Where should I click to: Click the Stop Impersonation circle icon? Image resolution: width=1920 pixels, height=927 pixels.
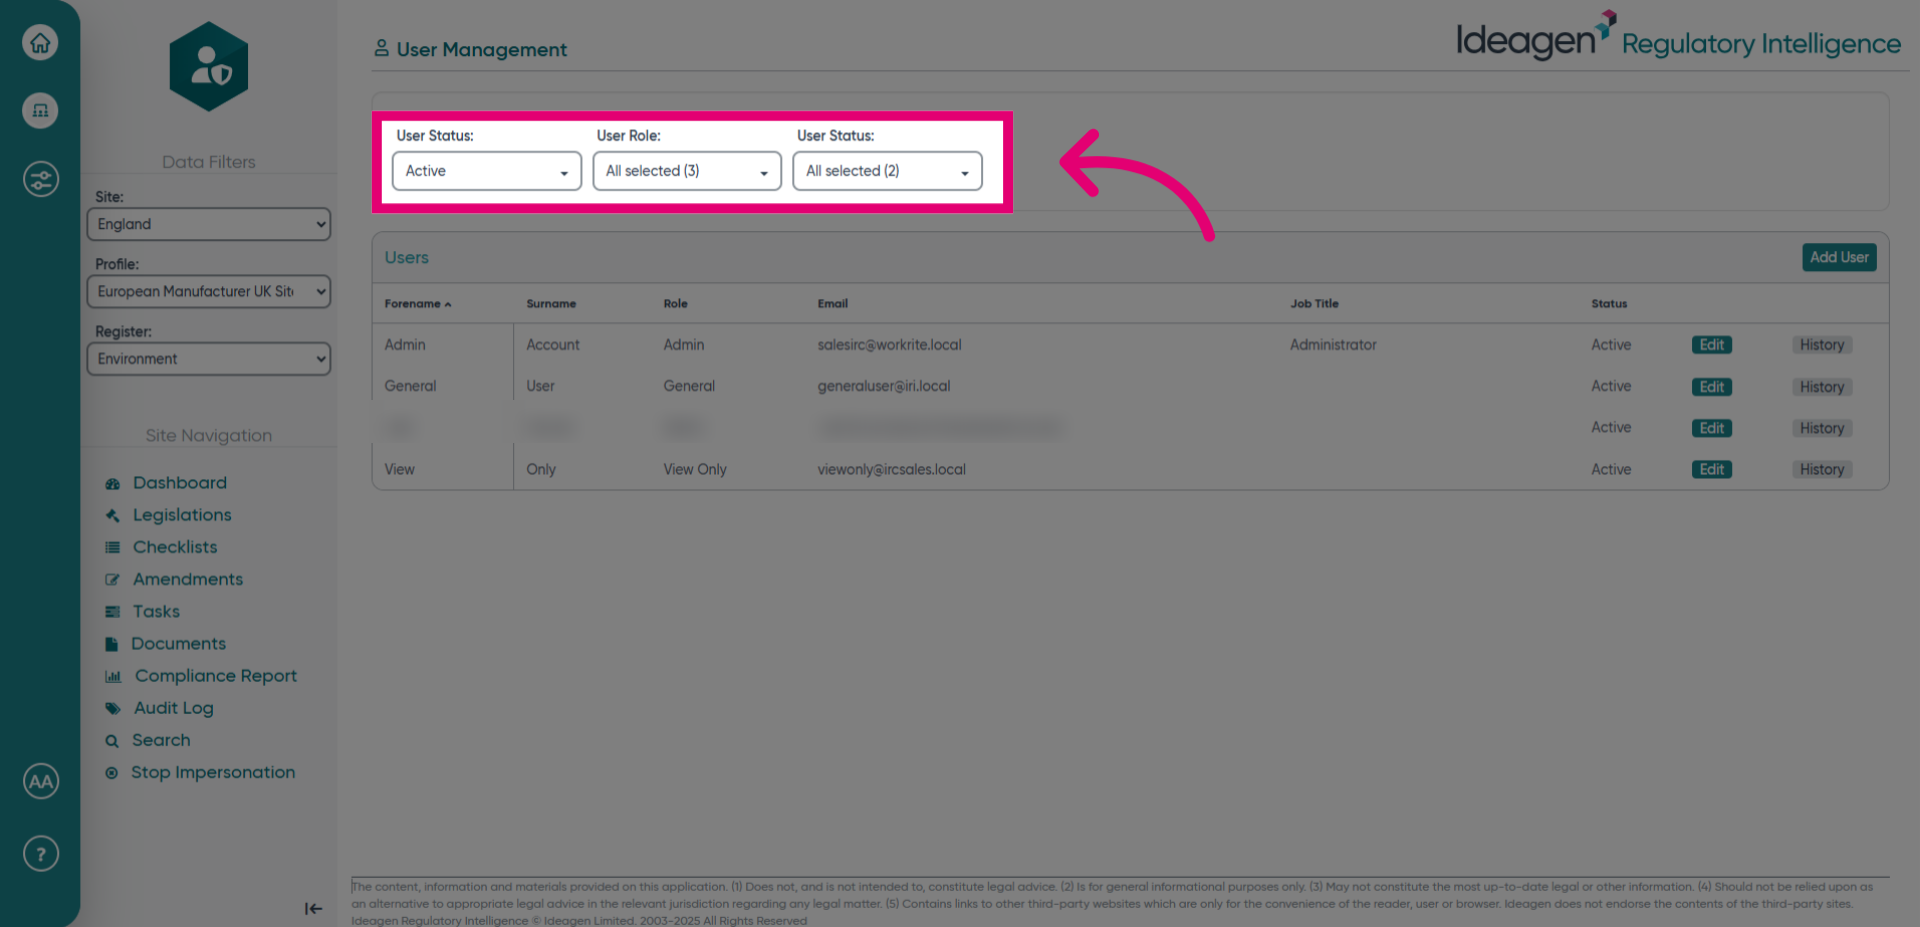[111, 773]
